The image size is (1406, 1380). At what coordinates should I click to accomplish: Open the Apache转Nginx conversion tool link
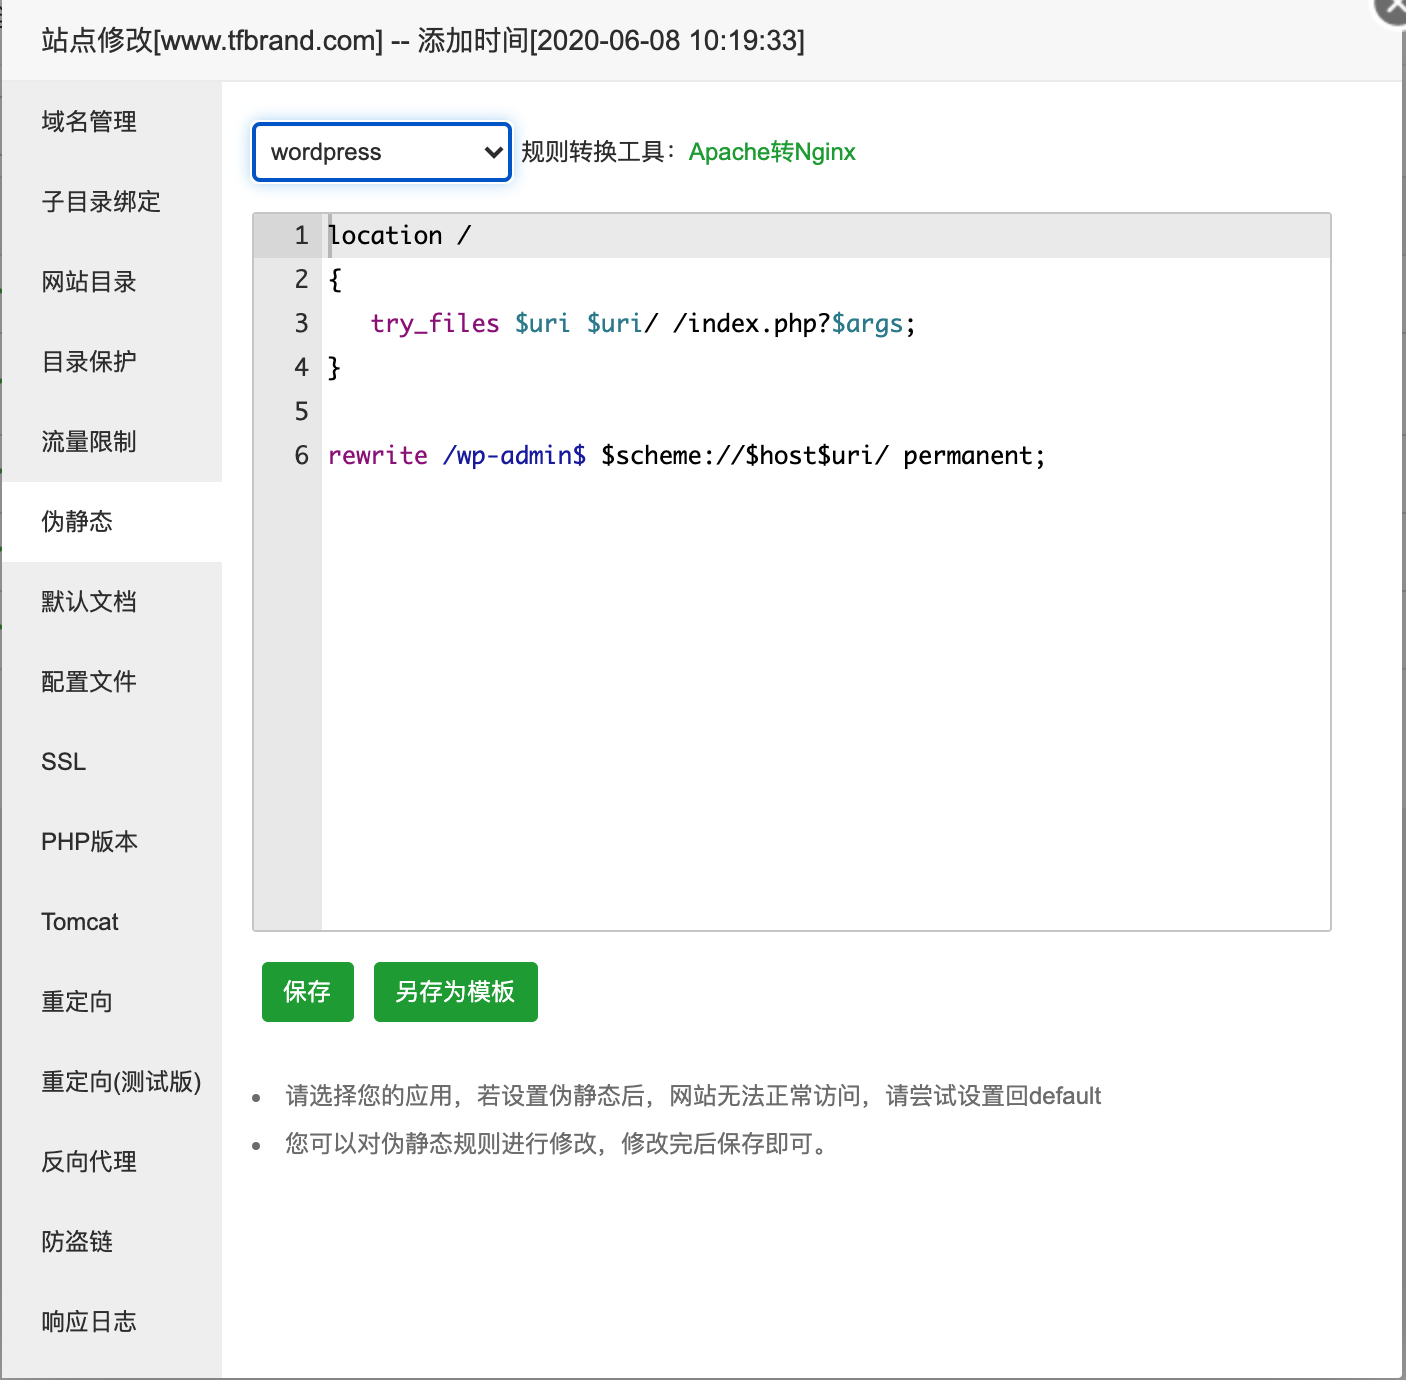coord(772,152)
